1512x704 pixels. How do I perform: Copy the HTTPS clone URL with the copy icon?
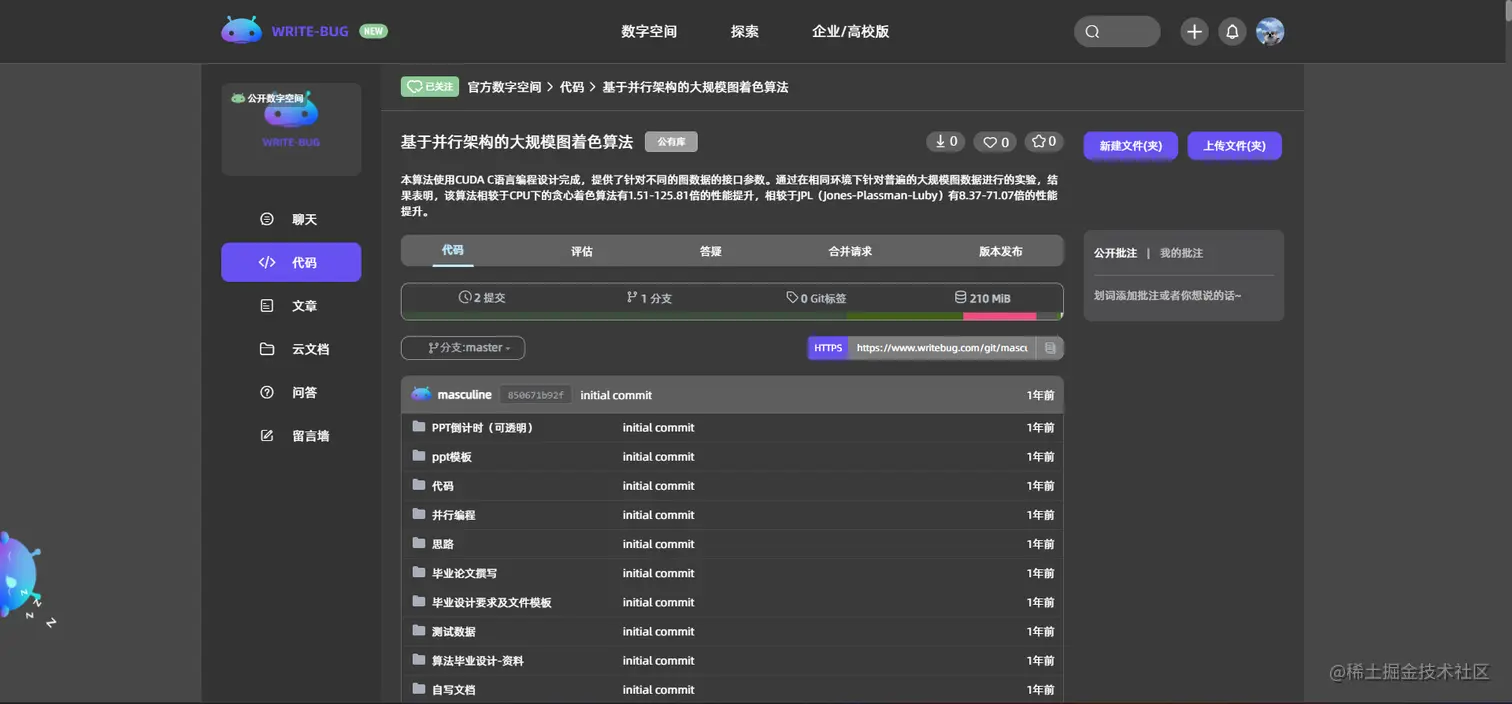click(x=1051, y=347)
